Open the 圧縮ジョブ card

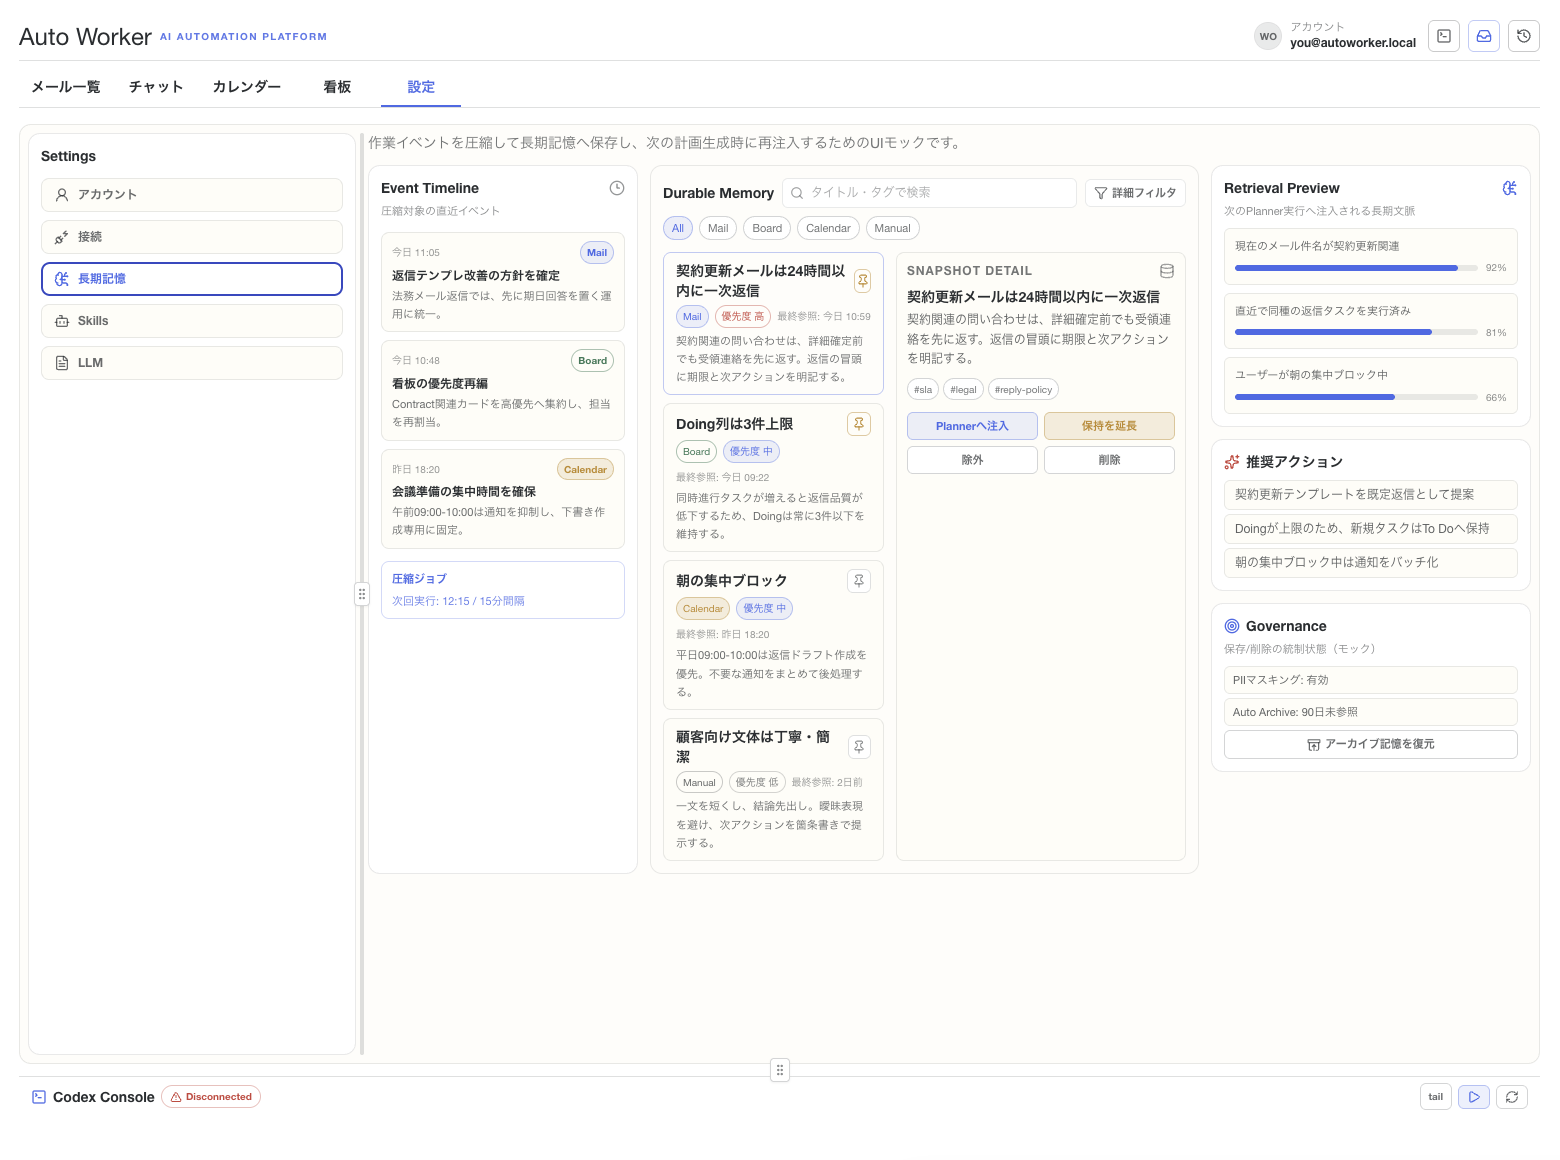click(503, 590)
